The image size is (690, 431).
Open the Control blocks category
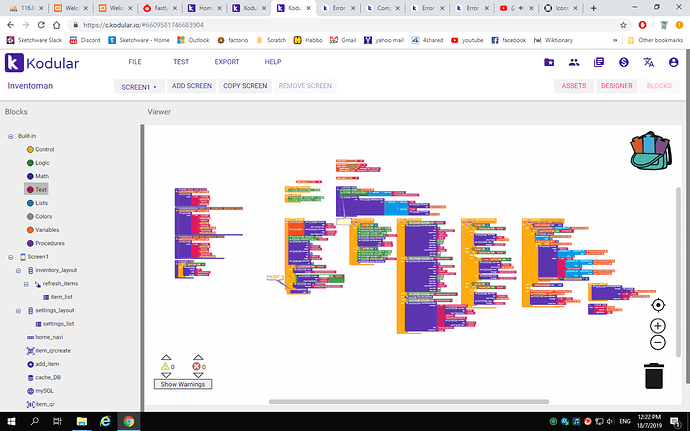40,149
